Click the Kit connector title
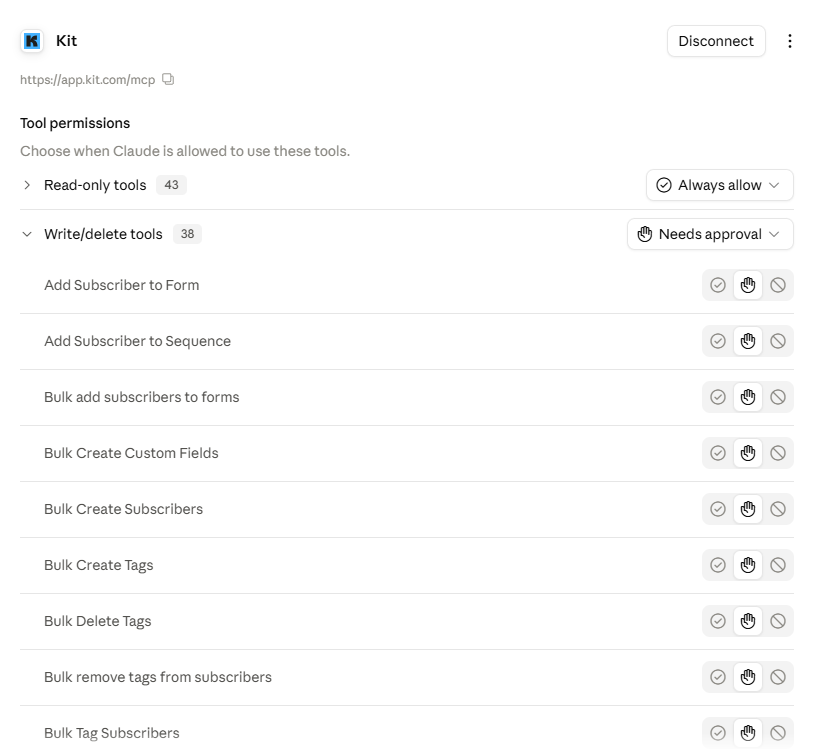This screenshot has width=813, height=750. (x=66, y=41)
